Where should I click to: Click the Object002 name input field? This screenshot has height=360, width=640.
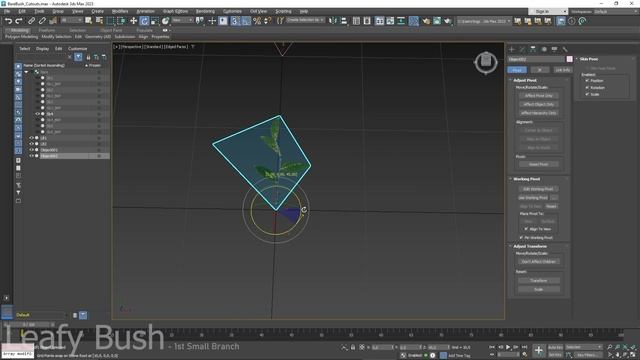(536, 59)
